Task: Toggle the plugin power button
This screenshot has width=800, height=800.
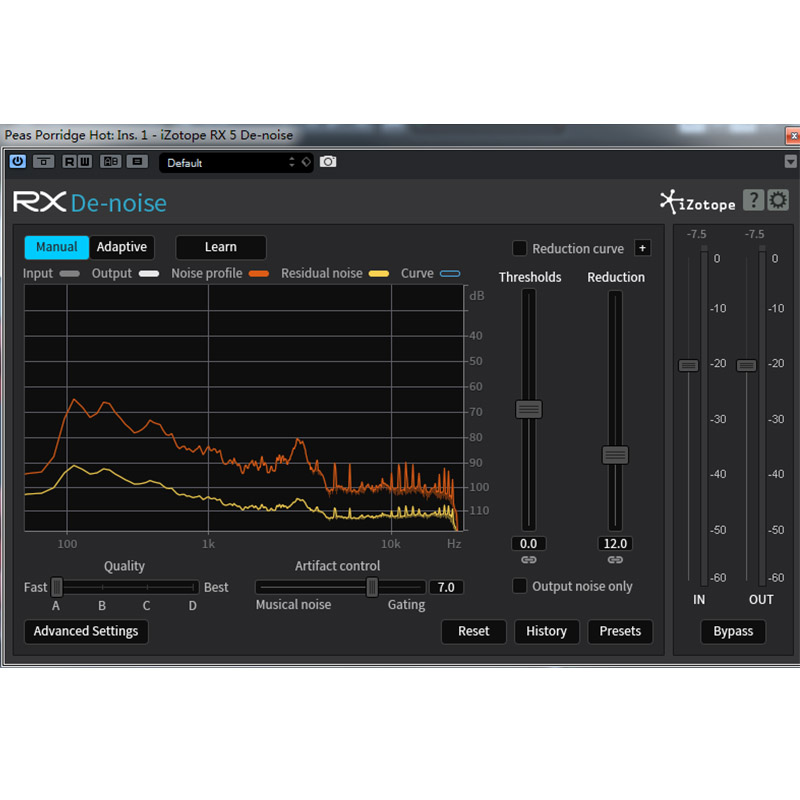Action: 18,162
